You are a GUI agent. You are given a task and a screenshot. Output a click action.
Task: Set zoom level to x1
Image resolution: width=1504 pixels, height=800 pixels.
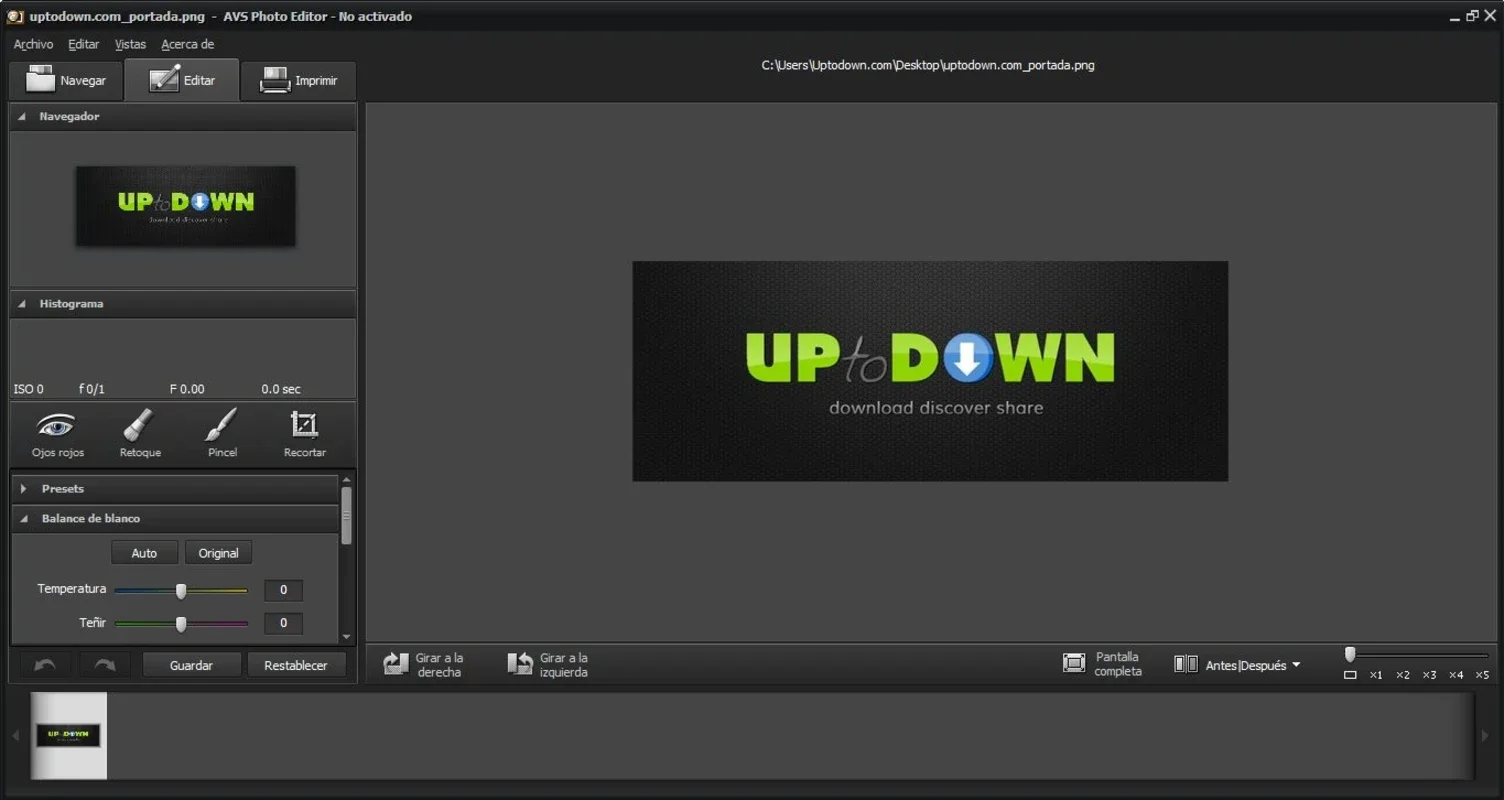pyautogui.click(x=1376, y=675)
